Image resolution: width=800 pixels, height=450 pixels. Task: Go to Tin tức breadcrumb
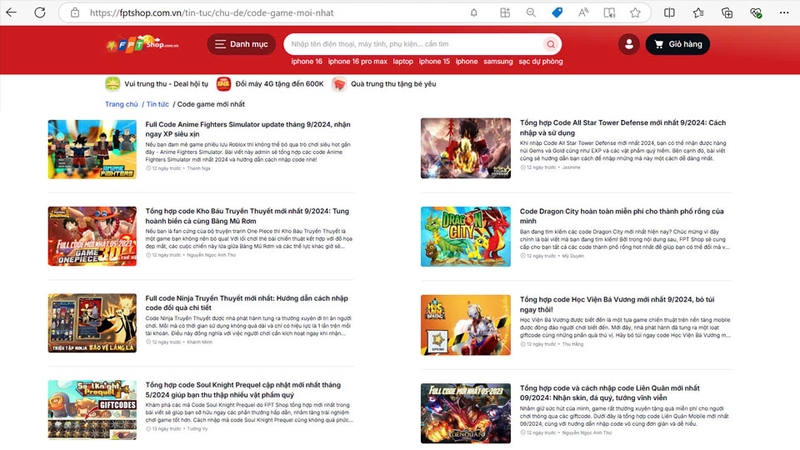point(158,104)
